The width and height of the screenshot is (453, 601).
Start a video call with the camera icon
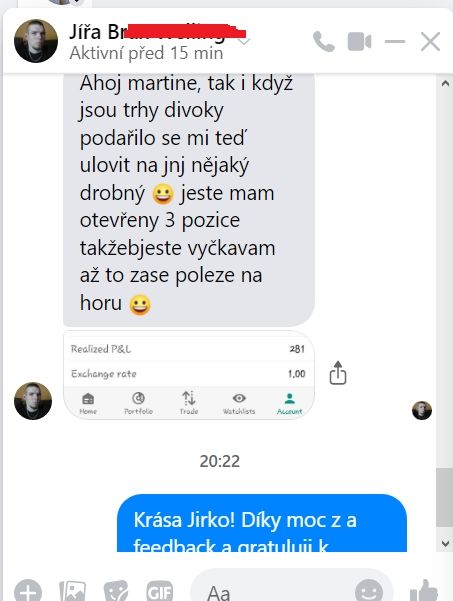pyautogui.click(x=359, y=41)
